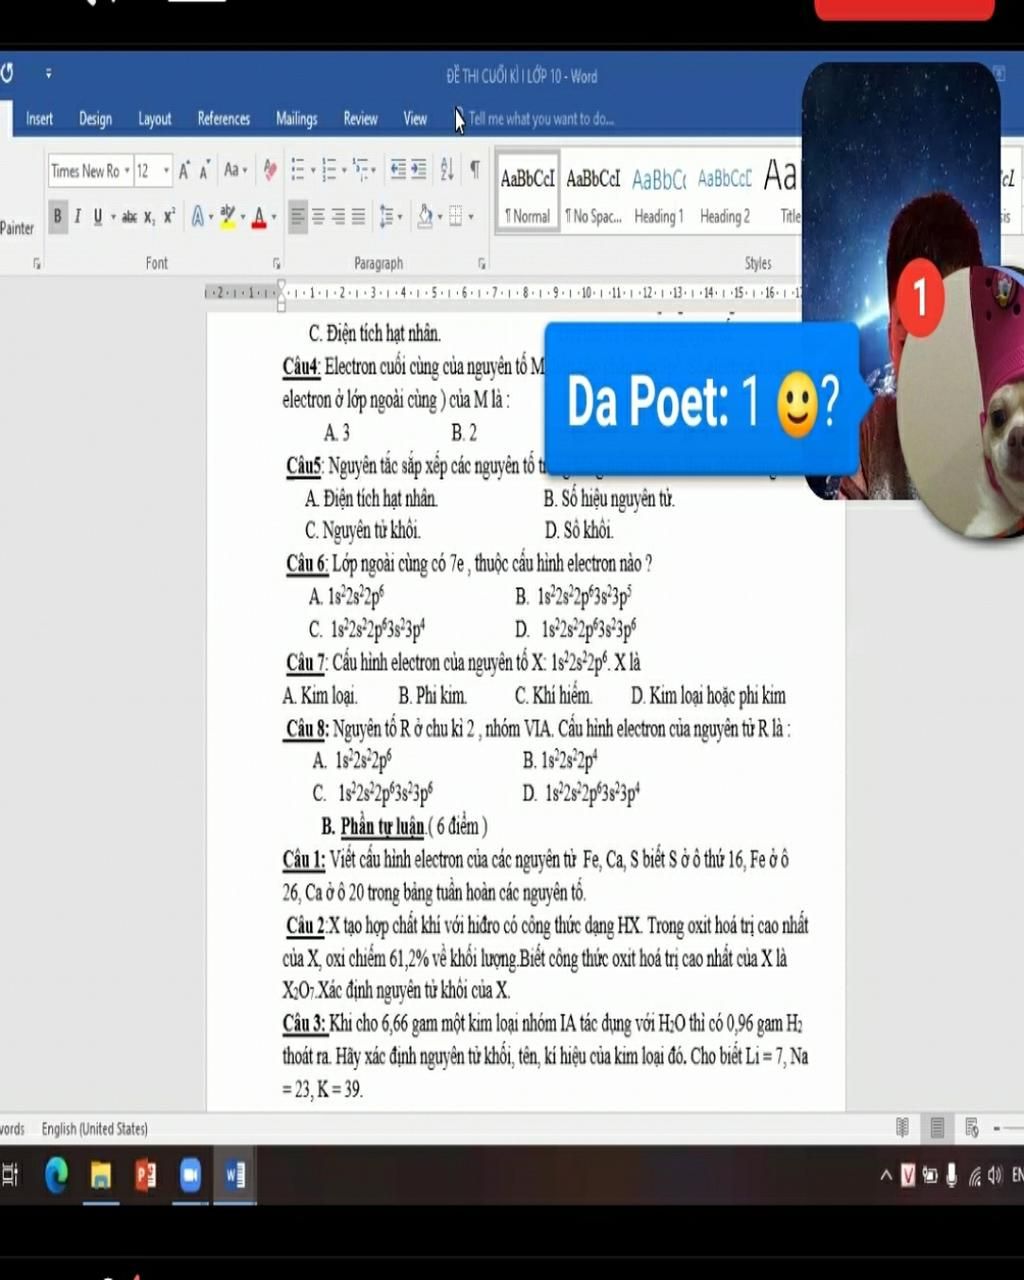Toggle Underline formatting button
The height and width of the screenshot is (1280, 1024).
[x=97, y=216]
